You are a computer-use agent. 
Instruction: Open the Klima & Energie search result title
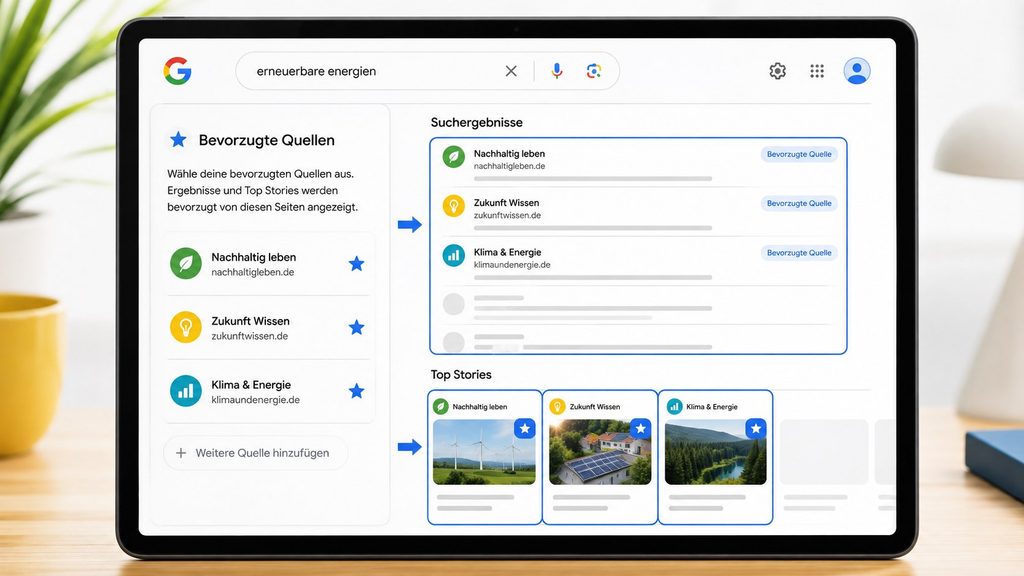[x=507, y=252]
